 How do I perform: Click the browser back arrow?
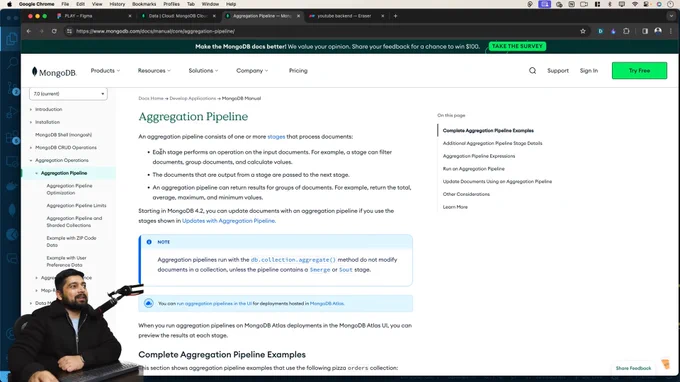(x=29, y=31)
